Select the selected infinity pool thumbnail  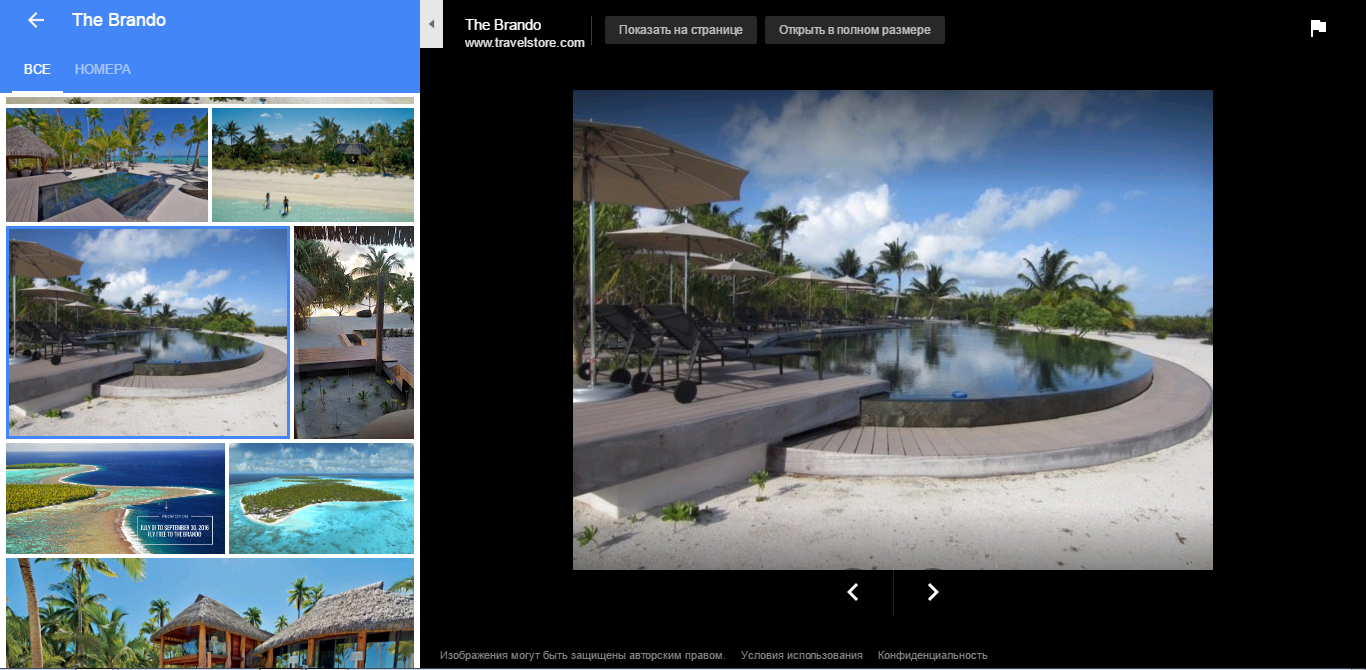(148, 332)
